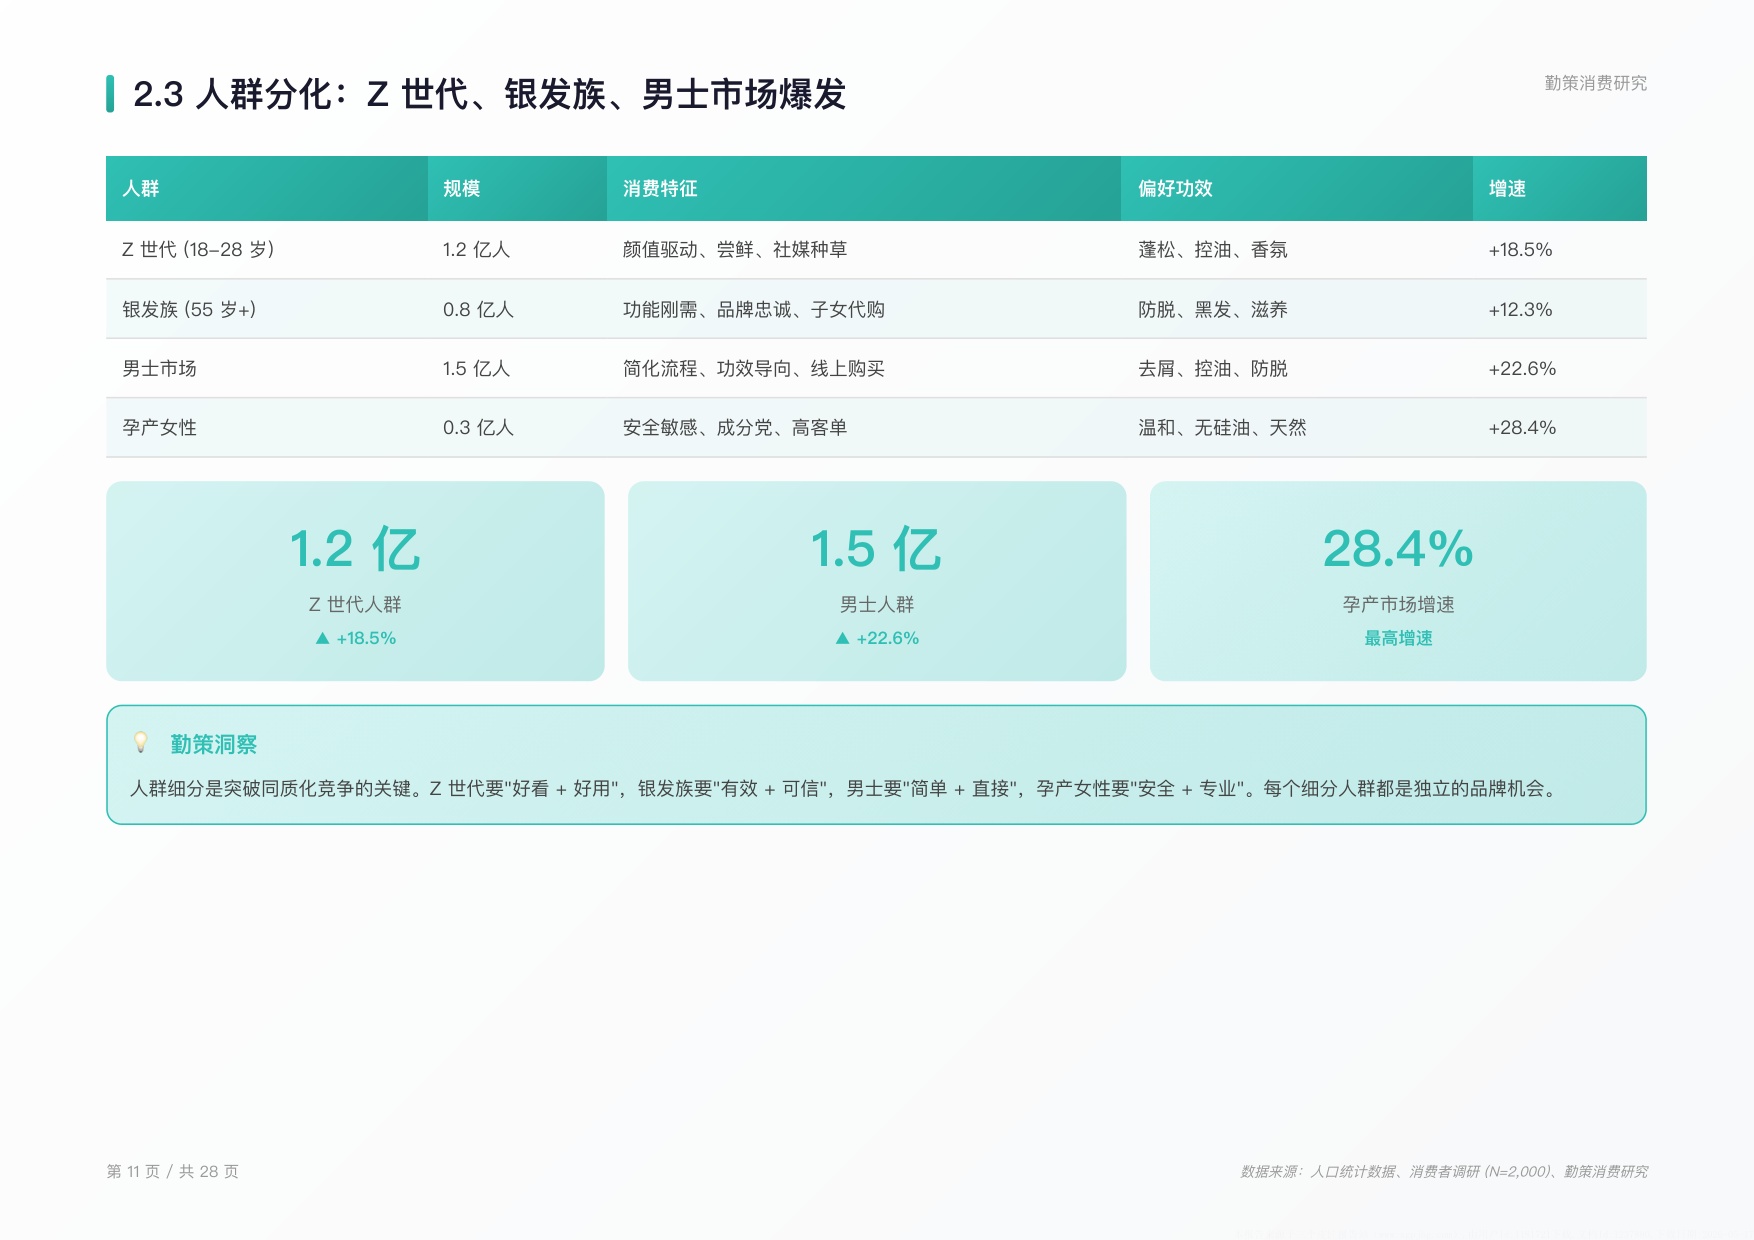Screen dimensions: 1754x1240
Task: Select text 颜值驱动、尝鲜、社媒种草
Action: pos(735,250)
